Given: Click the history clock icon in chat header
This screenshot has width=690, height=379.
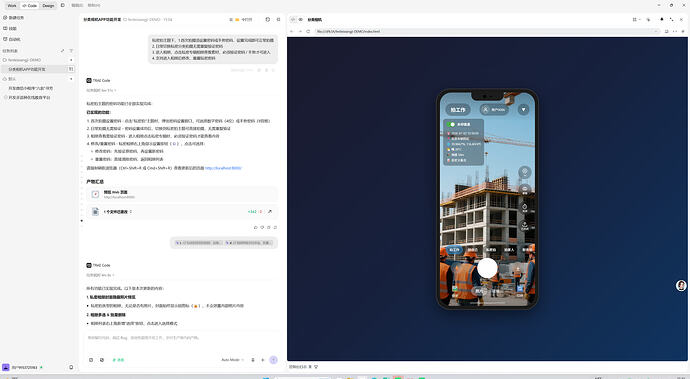Looking at the screenshot, I should (x=268, y=19).
